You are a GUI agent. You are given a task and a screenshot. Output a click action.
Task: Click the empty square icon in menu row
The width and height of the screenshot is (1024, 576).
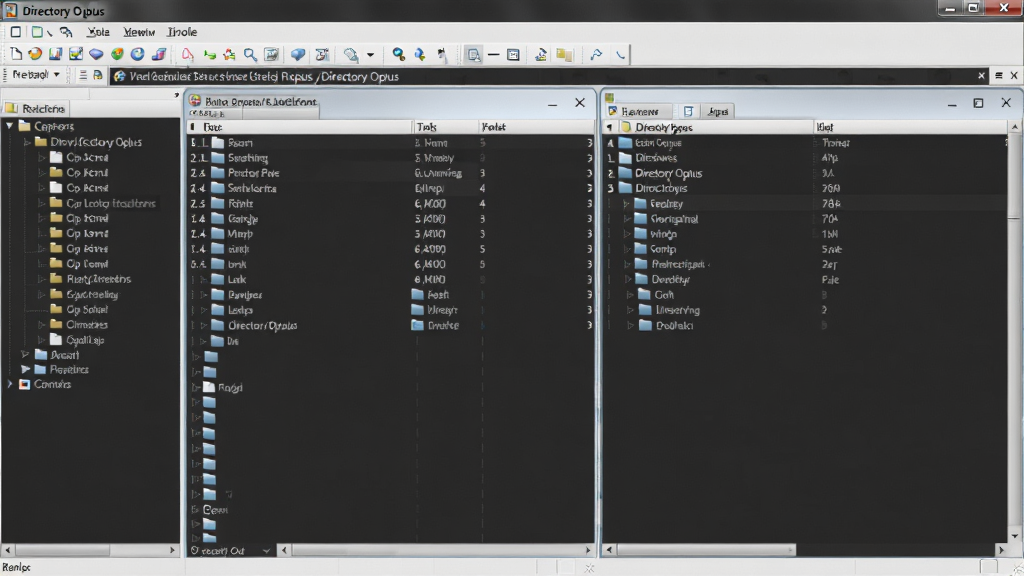16,31
